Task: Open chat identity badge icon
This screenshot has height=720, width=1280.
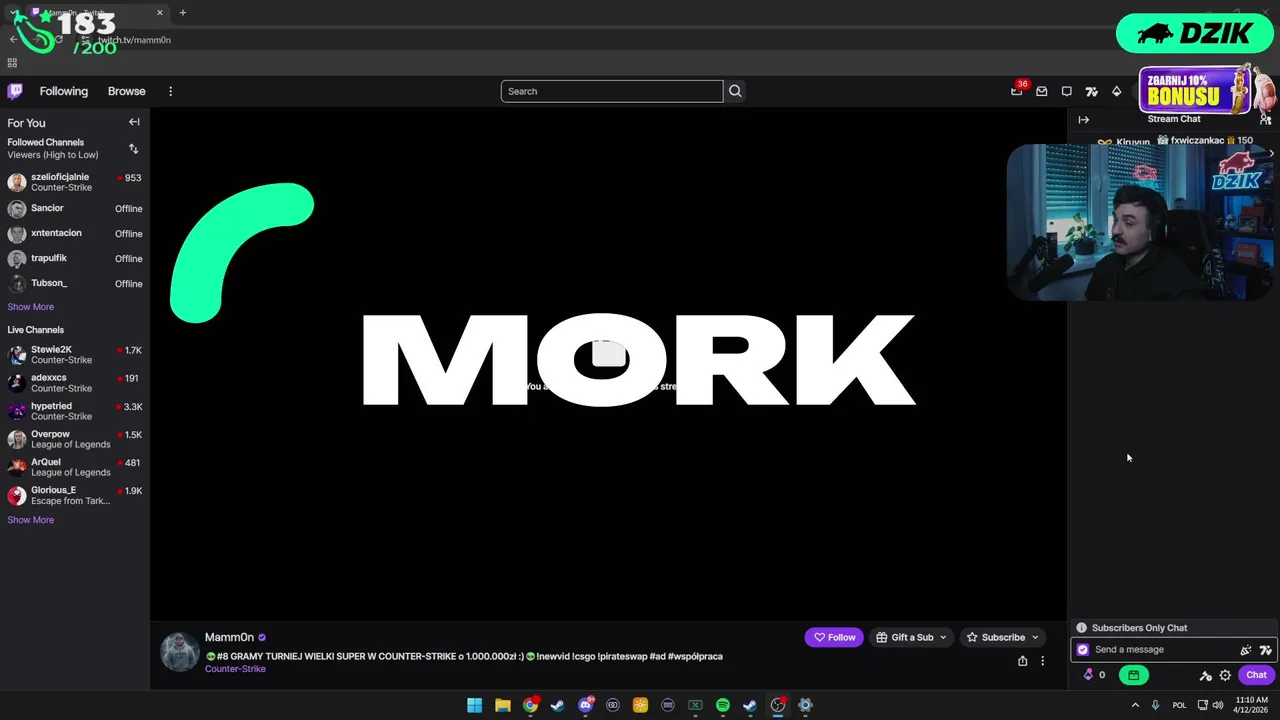Action: 1082,650
